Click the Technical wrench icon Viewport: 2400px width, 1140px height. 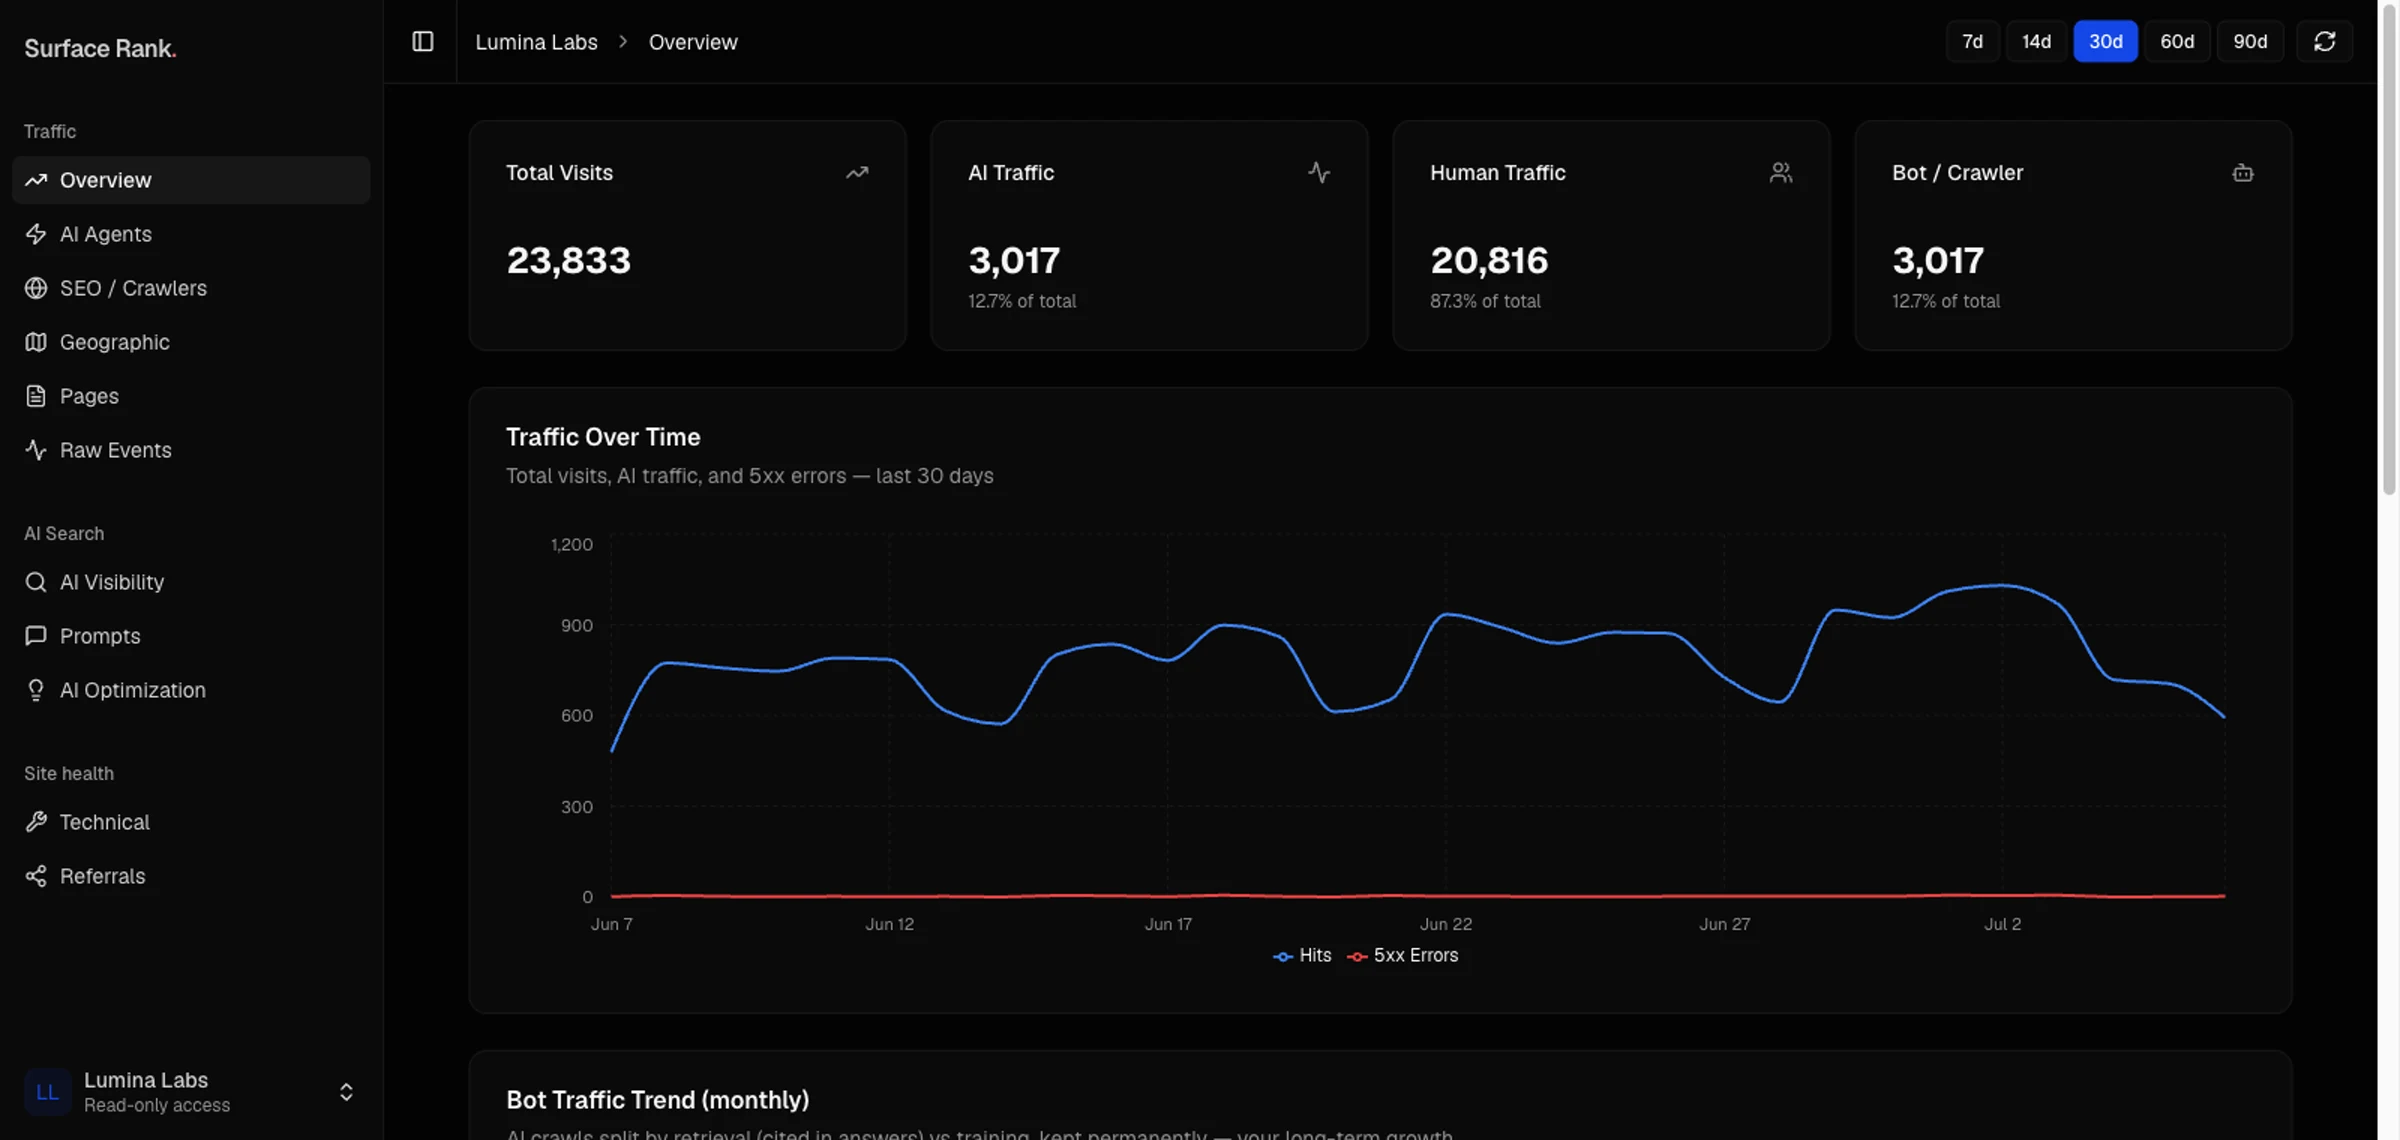tap(36, 822)
